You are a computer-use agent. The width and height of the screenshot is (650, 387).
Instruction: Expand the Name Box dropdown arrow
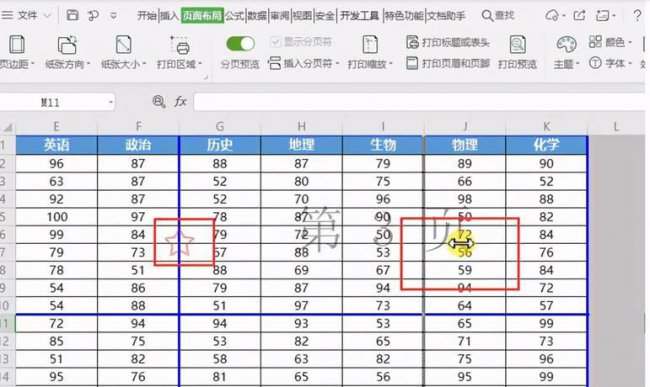(x=111, y=102)
